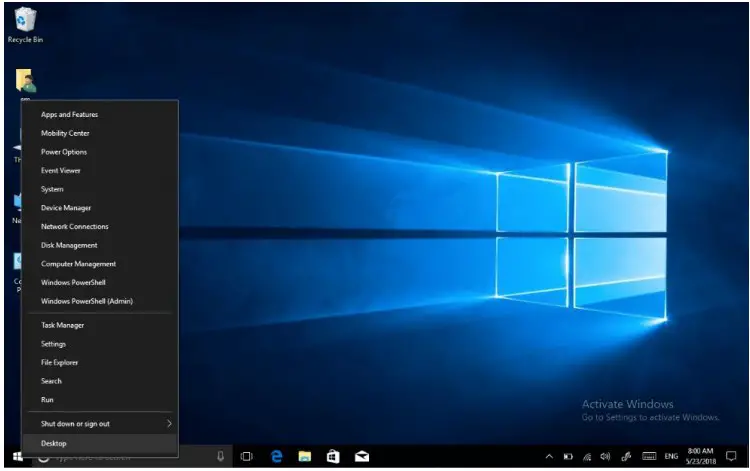Launch Computer Management

pos(100,263)
